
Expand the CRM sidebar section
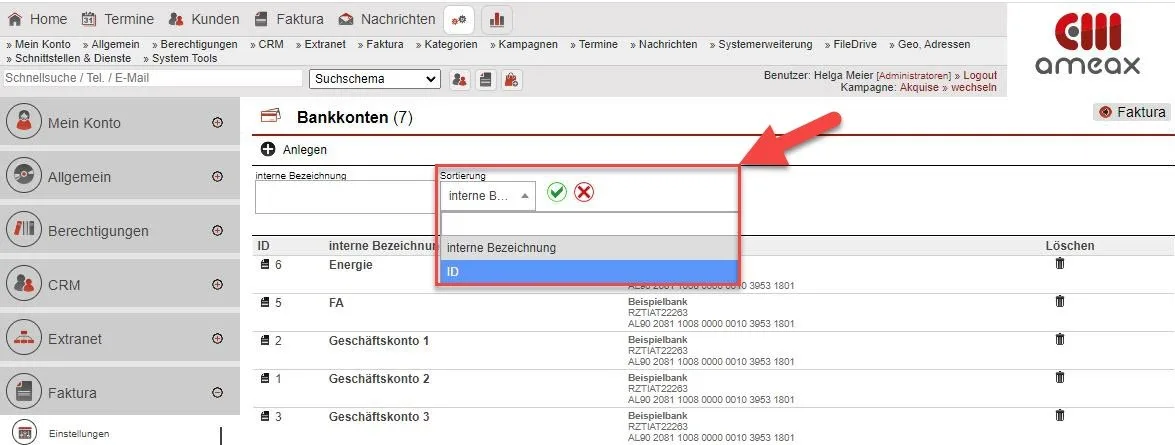point(217,285)
